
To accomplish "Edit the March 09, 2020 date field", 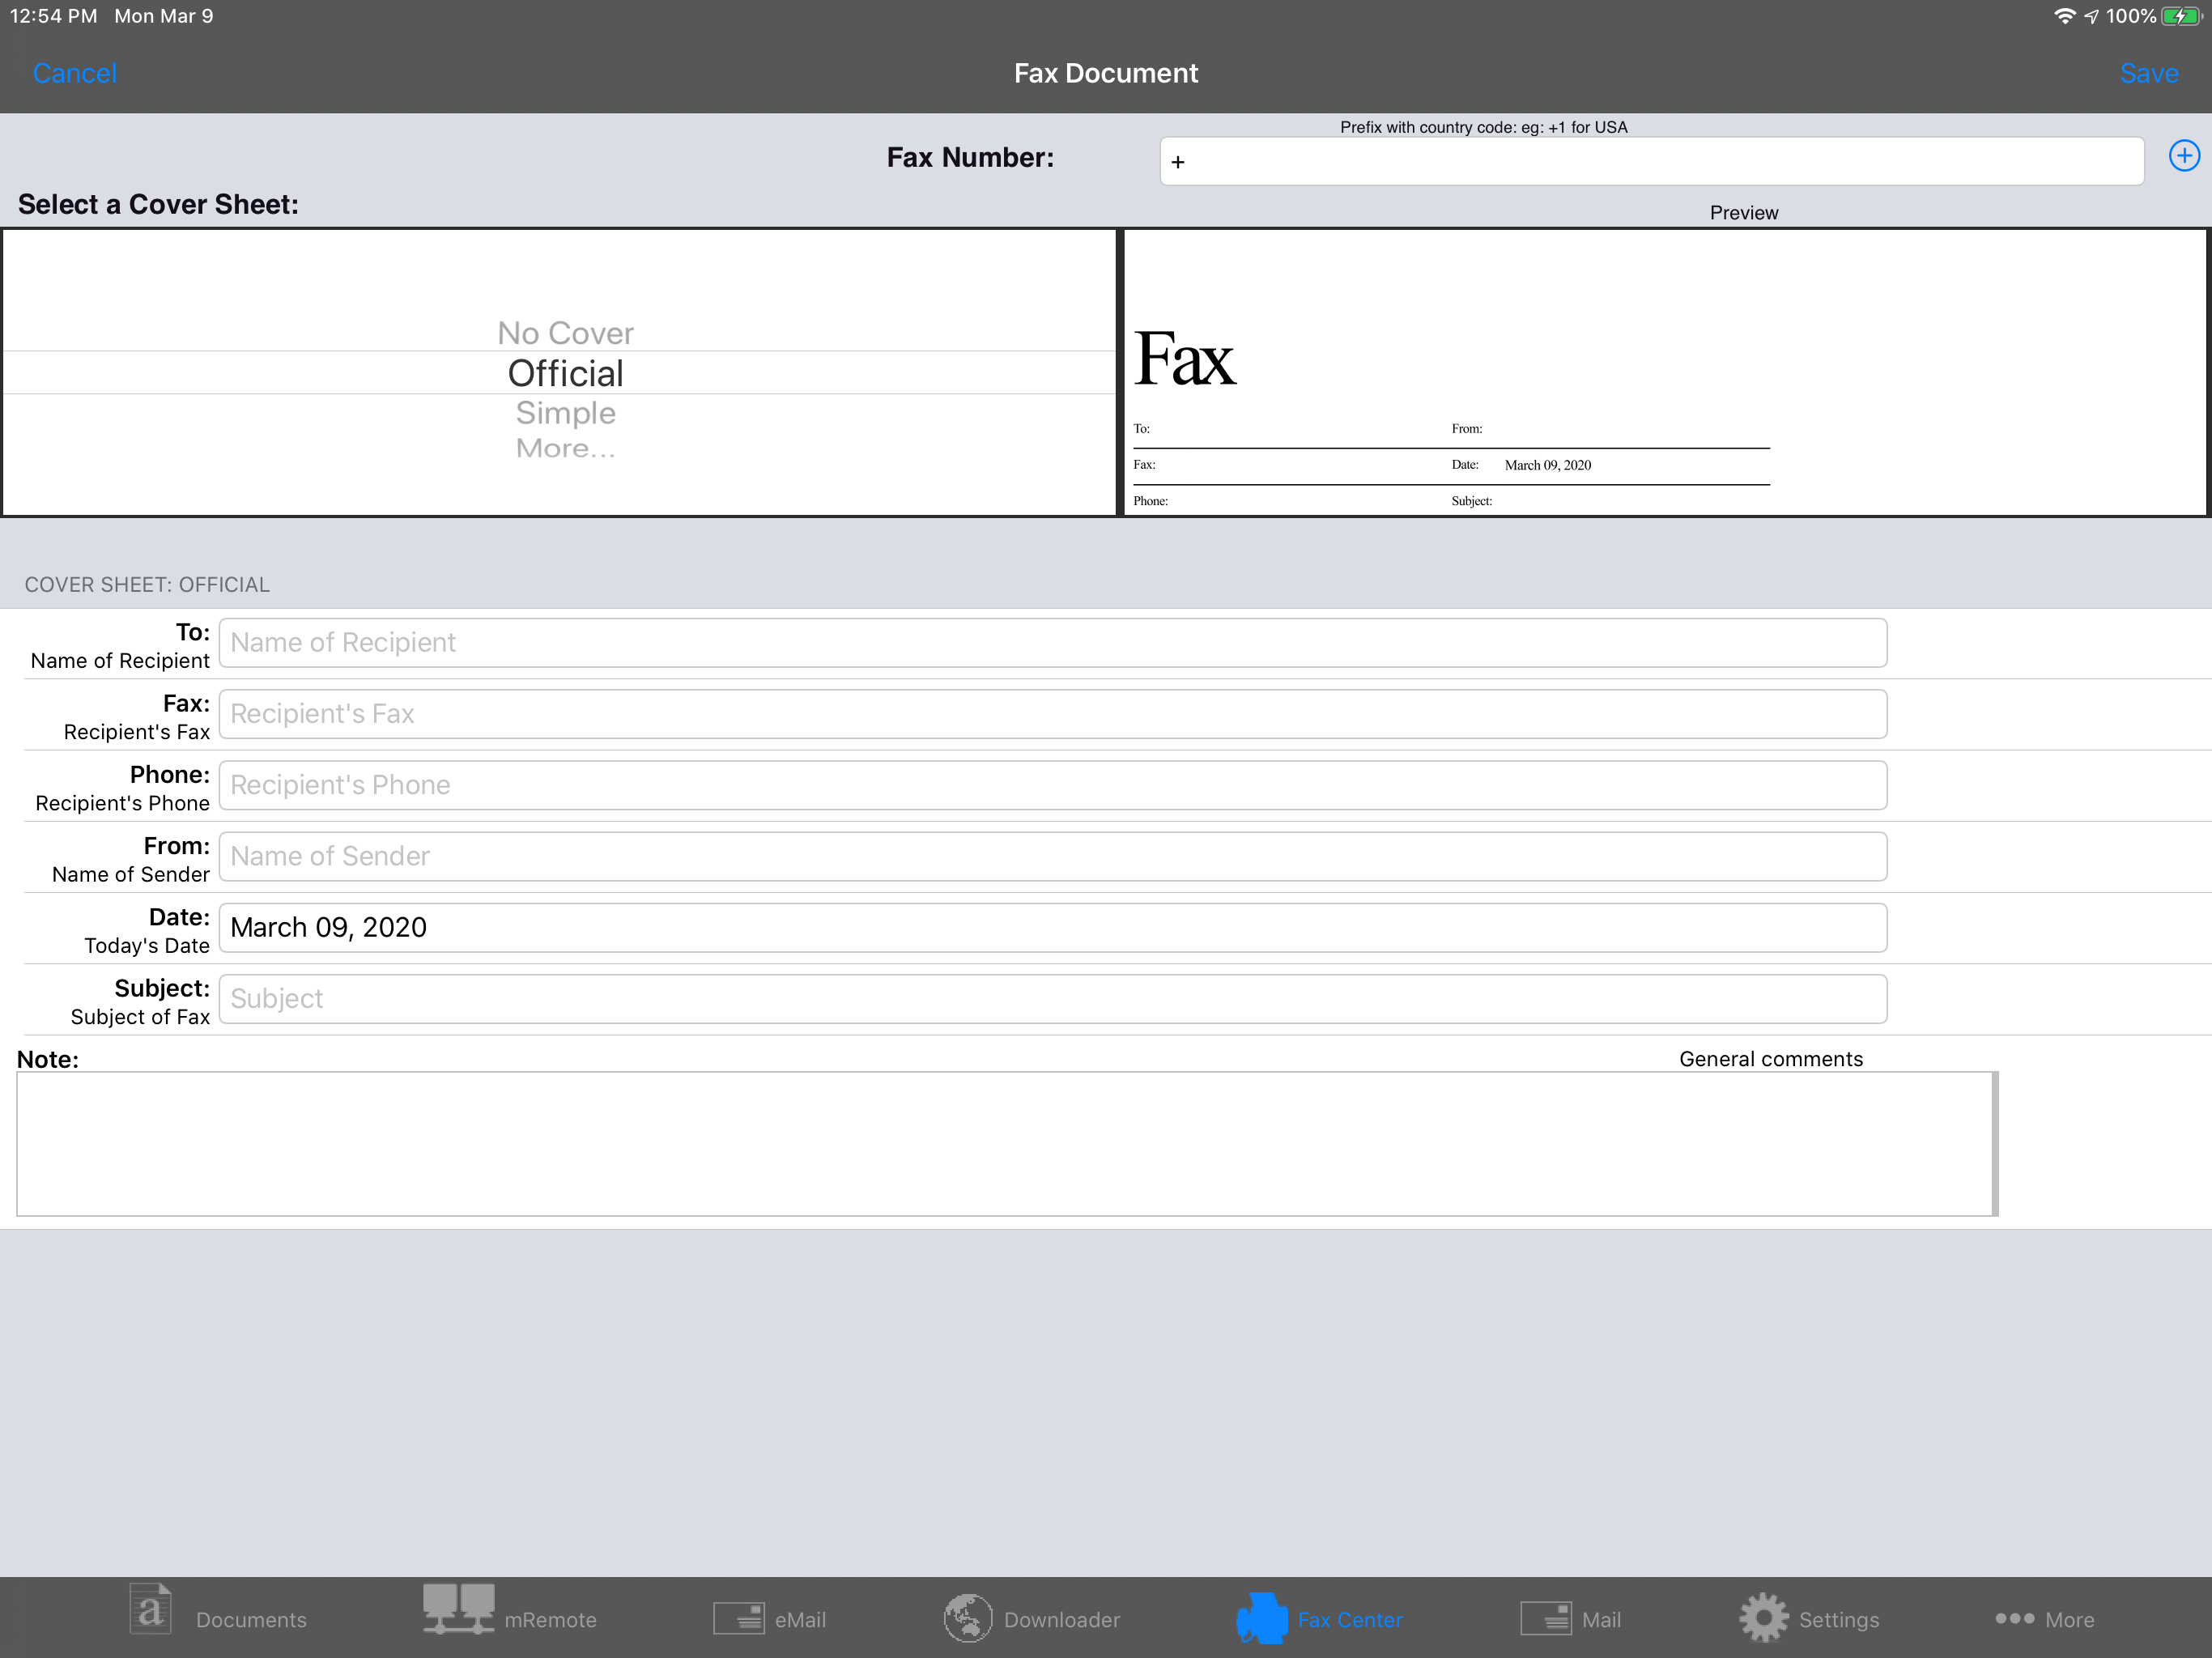I will click(x=1053, y=927).
